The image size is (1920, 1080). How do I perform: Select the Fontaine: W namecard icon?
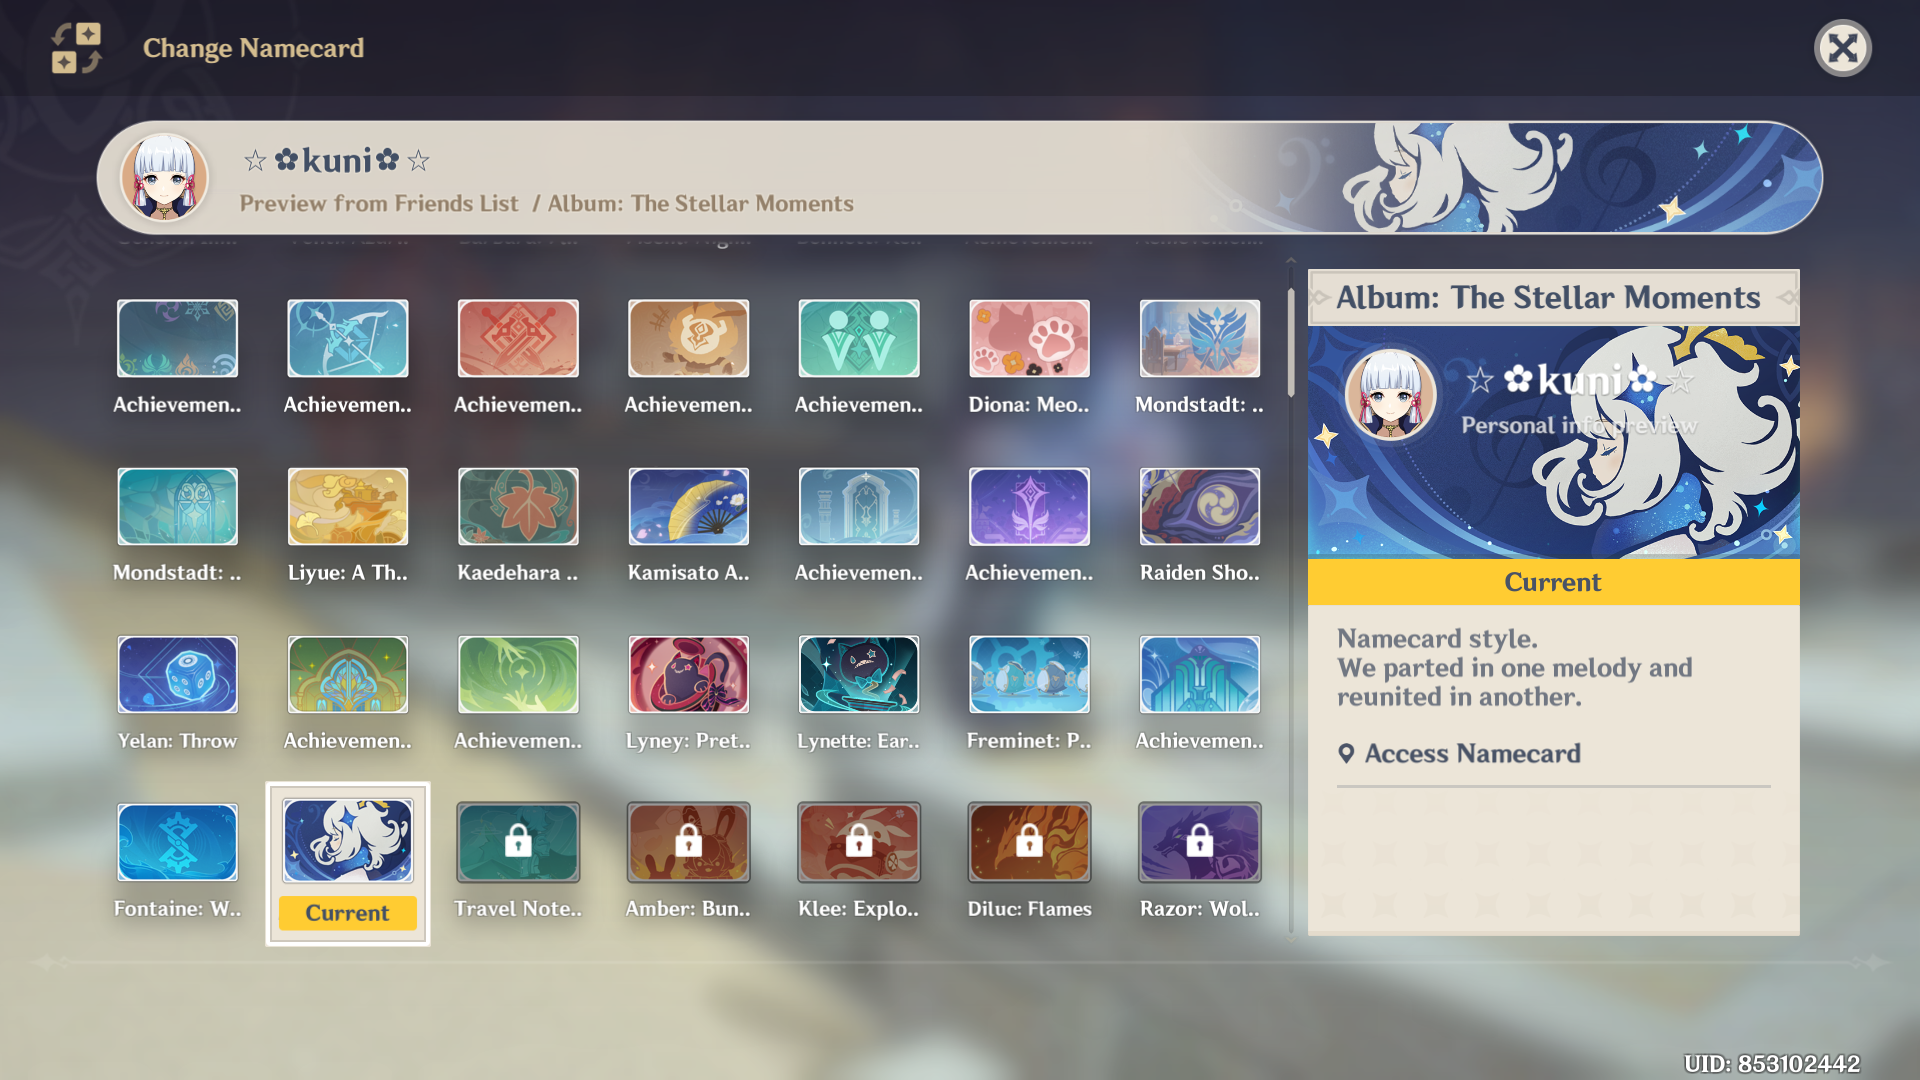[x=177, y=842]
